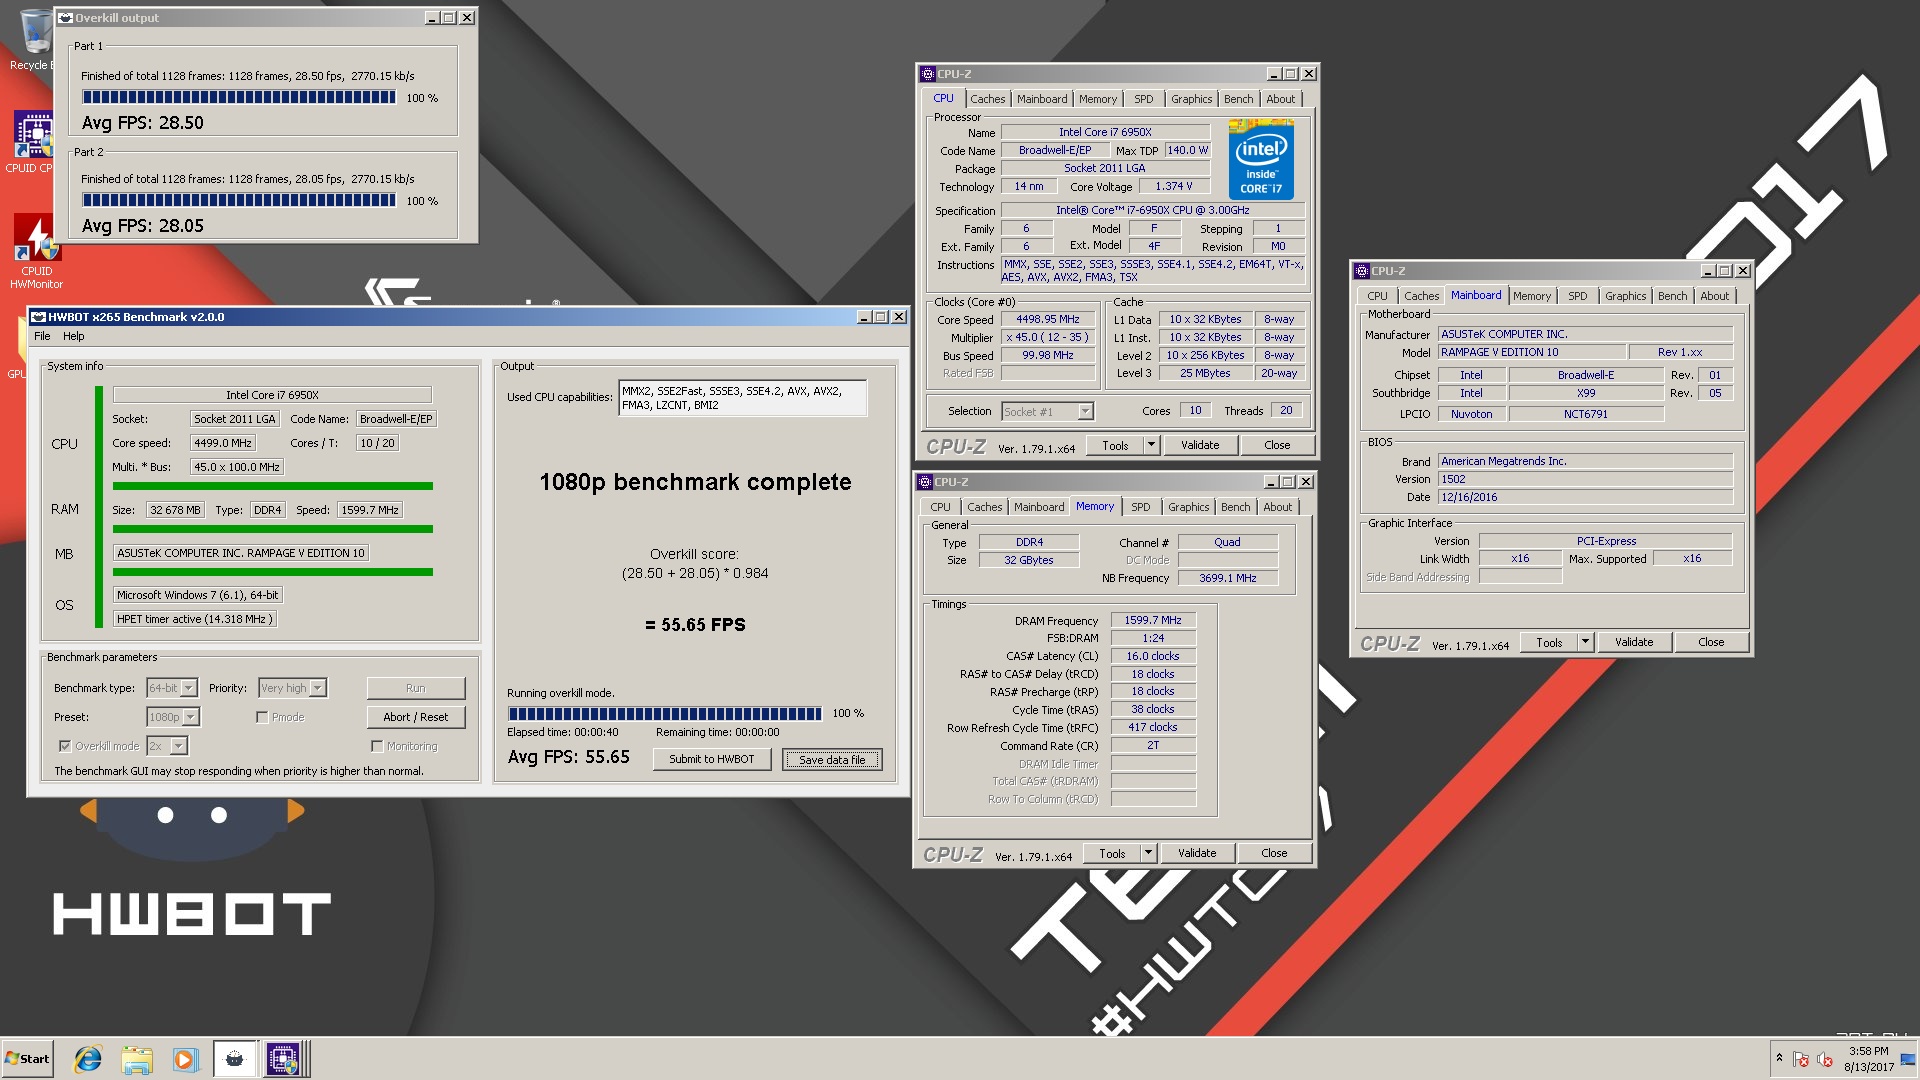Image resolution: width=1920 pixels, height=1080 pixels.
Task: Click the Intel Core i7 logo in CPU-Z
Action: [1261, 160]
